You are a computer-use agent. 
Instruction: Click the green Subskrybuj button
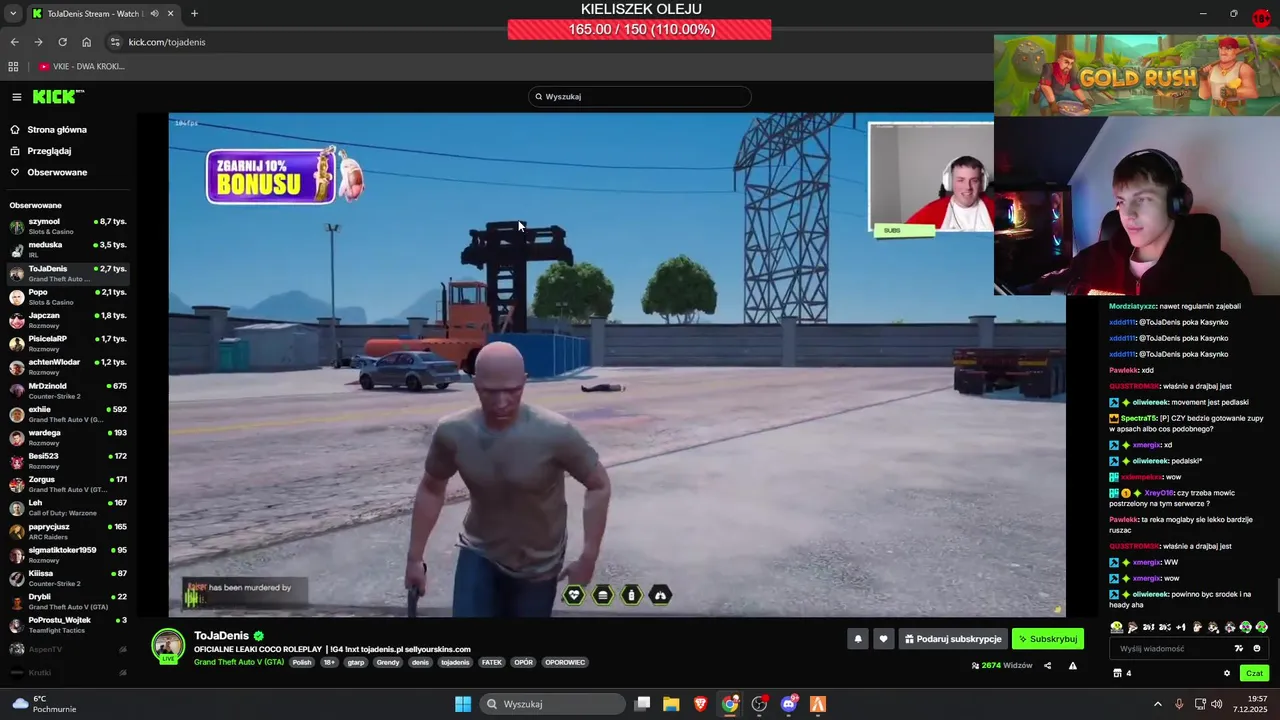pyautogui.click(x=1048, y=639)
